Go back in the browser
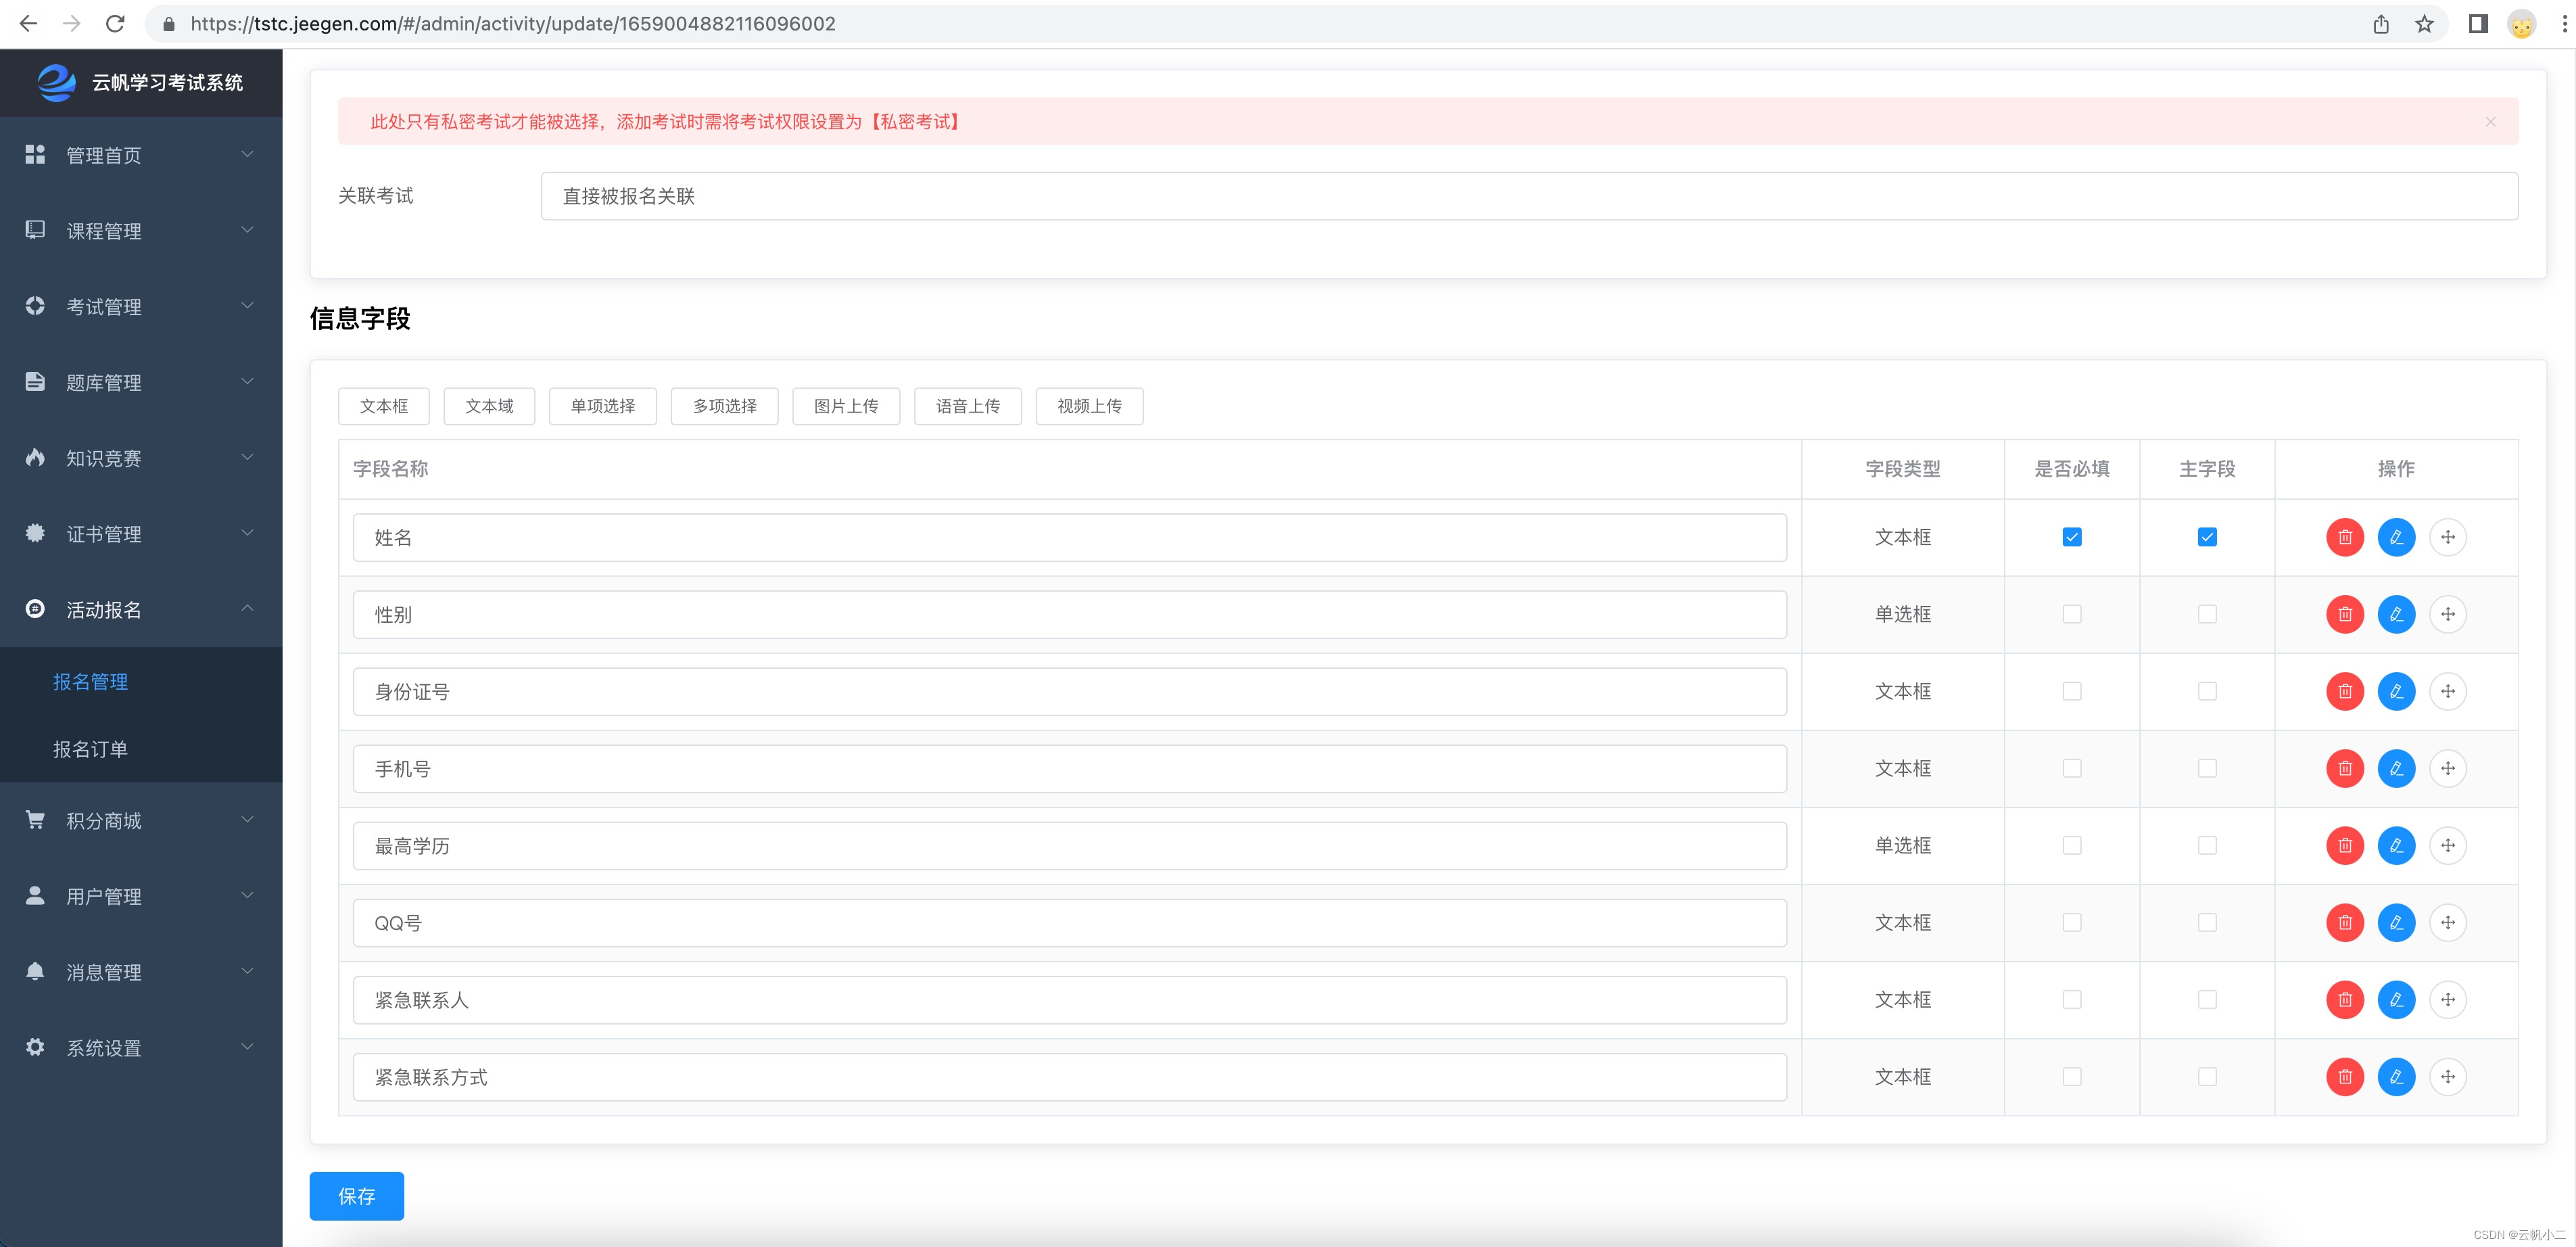The width and height of the screenshot is (2576, 1247). click(x=28, y=24)
